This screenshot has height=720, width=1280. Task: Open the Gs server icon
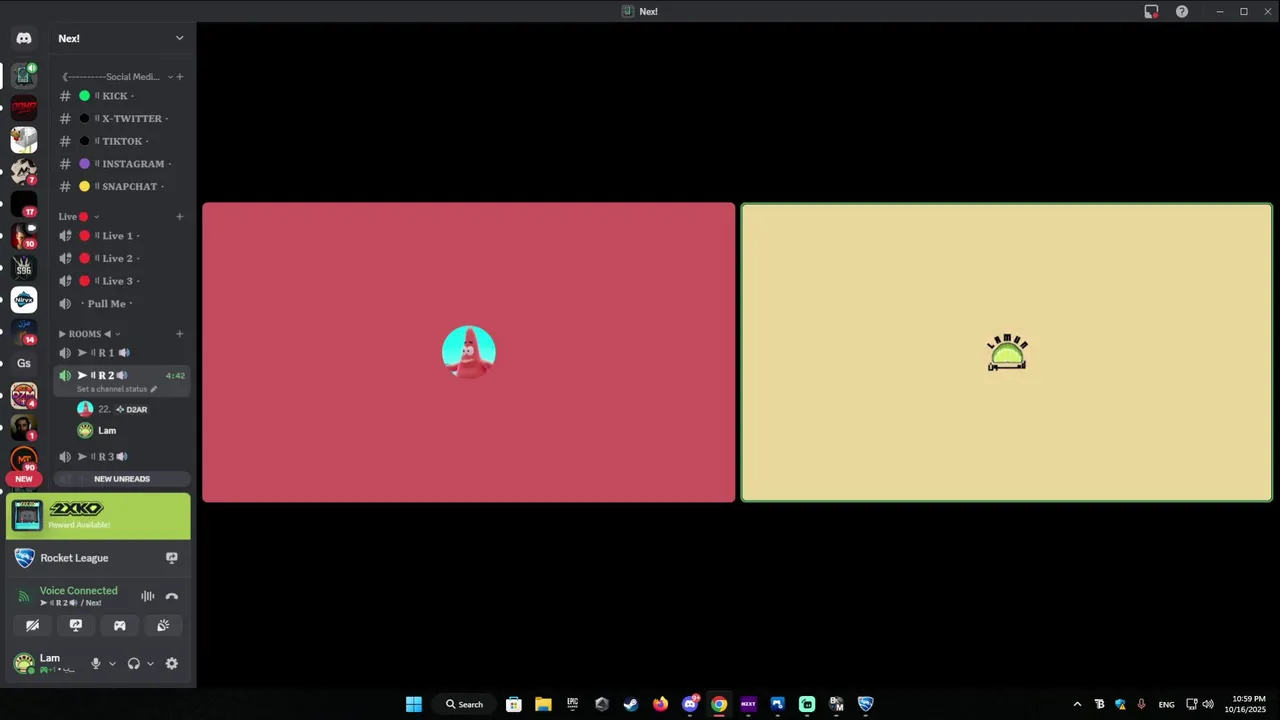(x=24, y=364)
